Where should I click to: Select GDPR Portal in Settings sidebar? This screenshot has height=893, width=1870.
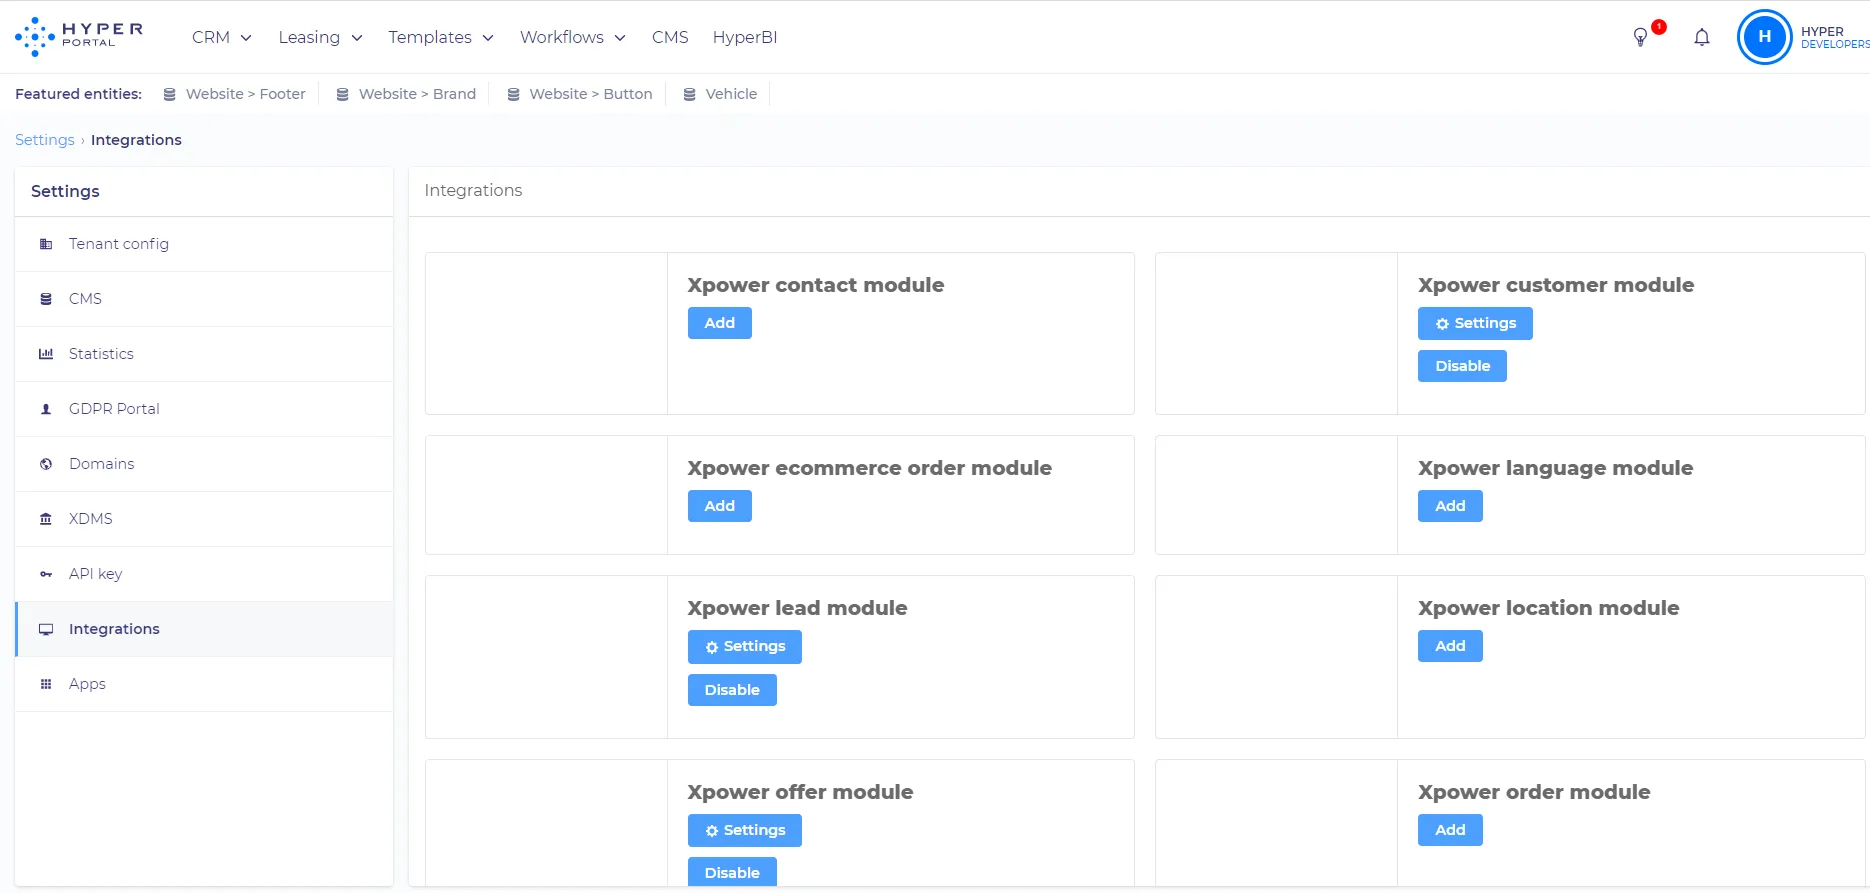pyautogui.click(x=204, y=409)
